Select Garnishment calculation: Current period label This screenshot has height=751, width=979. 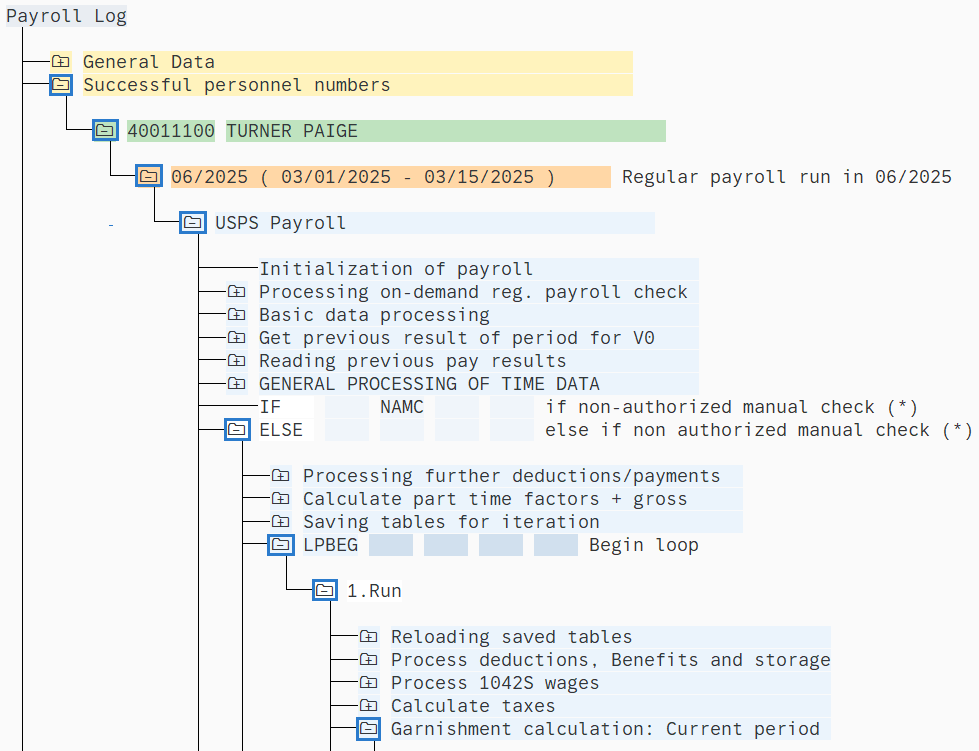click(605, 729)
